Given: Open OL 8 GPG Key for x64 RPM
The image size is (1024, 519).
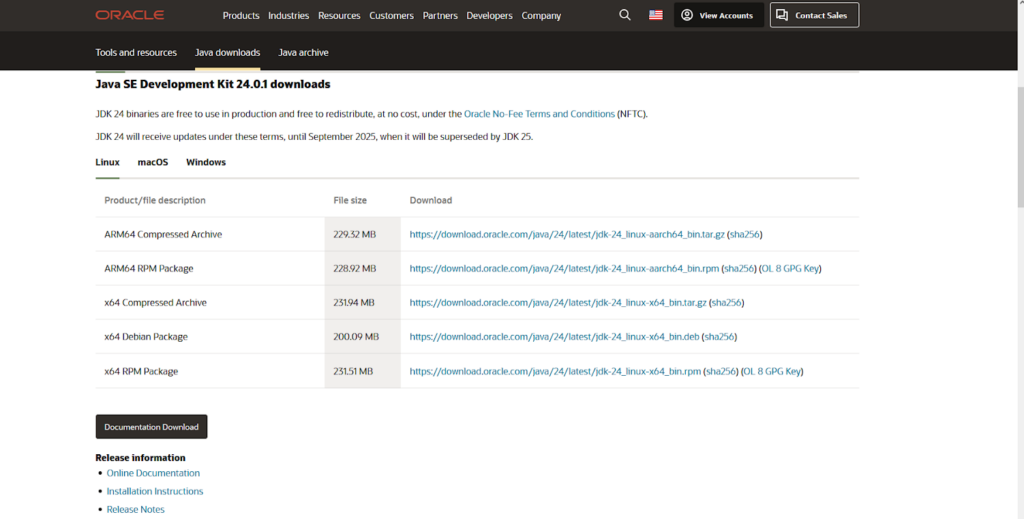Looking at the screenshot, I should coord(772,371).
